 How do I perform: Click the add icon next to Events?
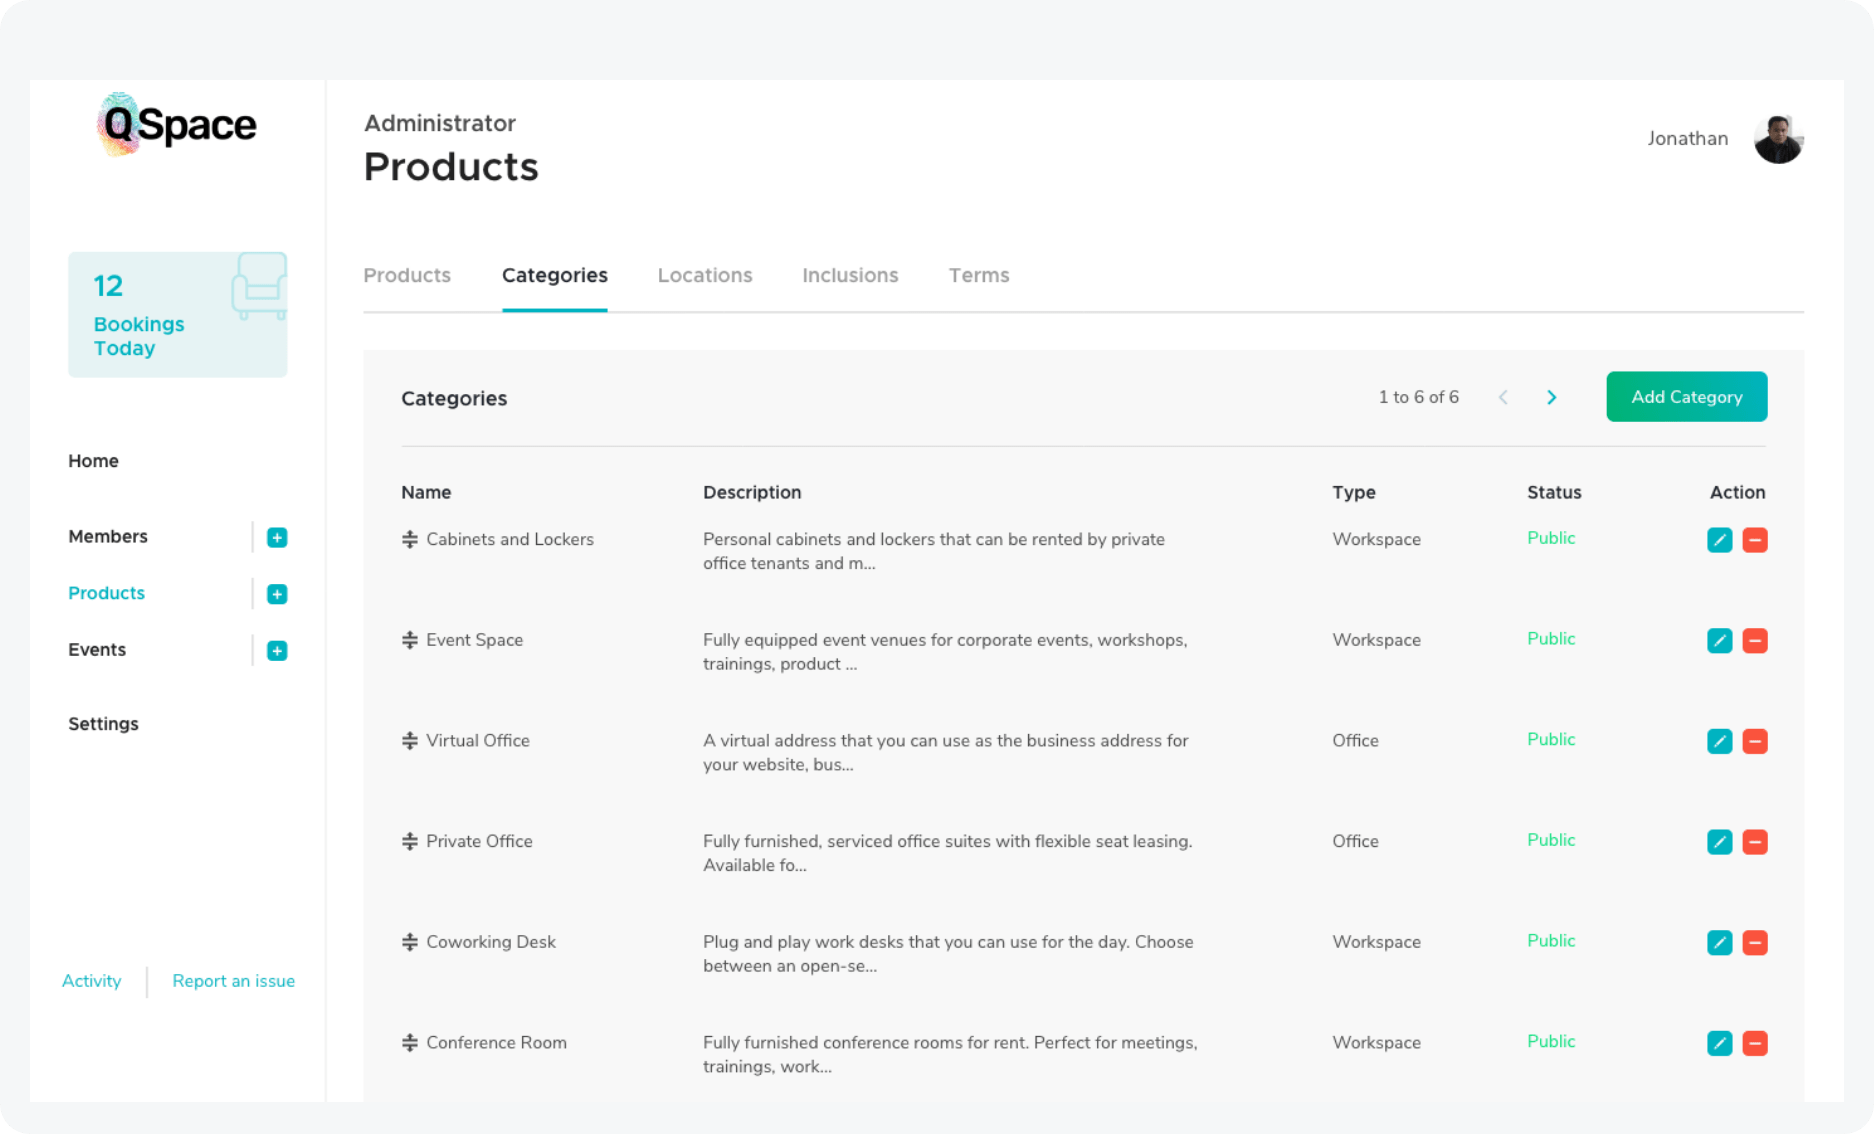276,650
